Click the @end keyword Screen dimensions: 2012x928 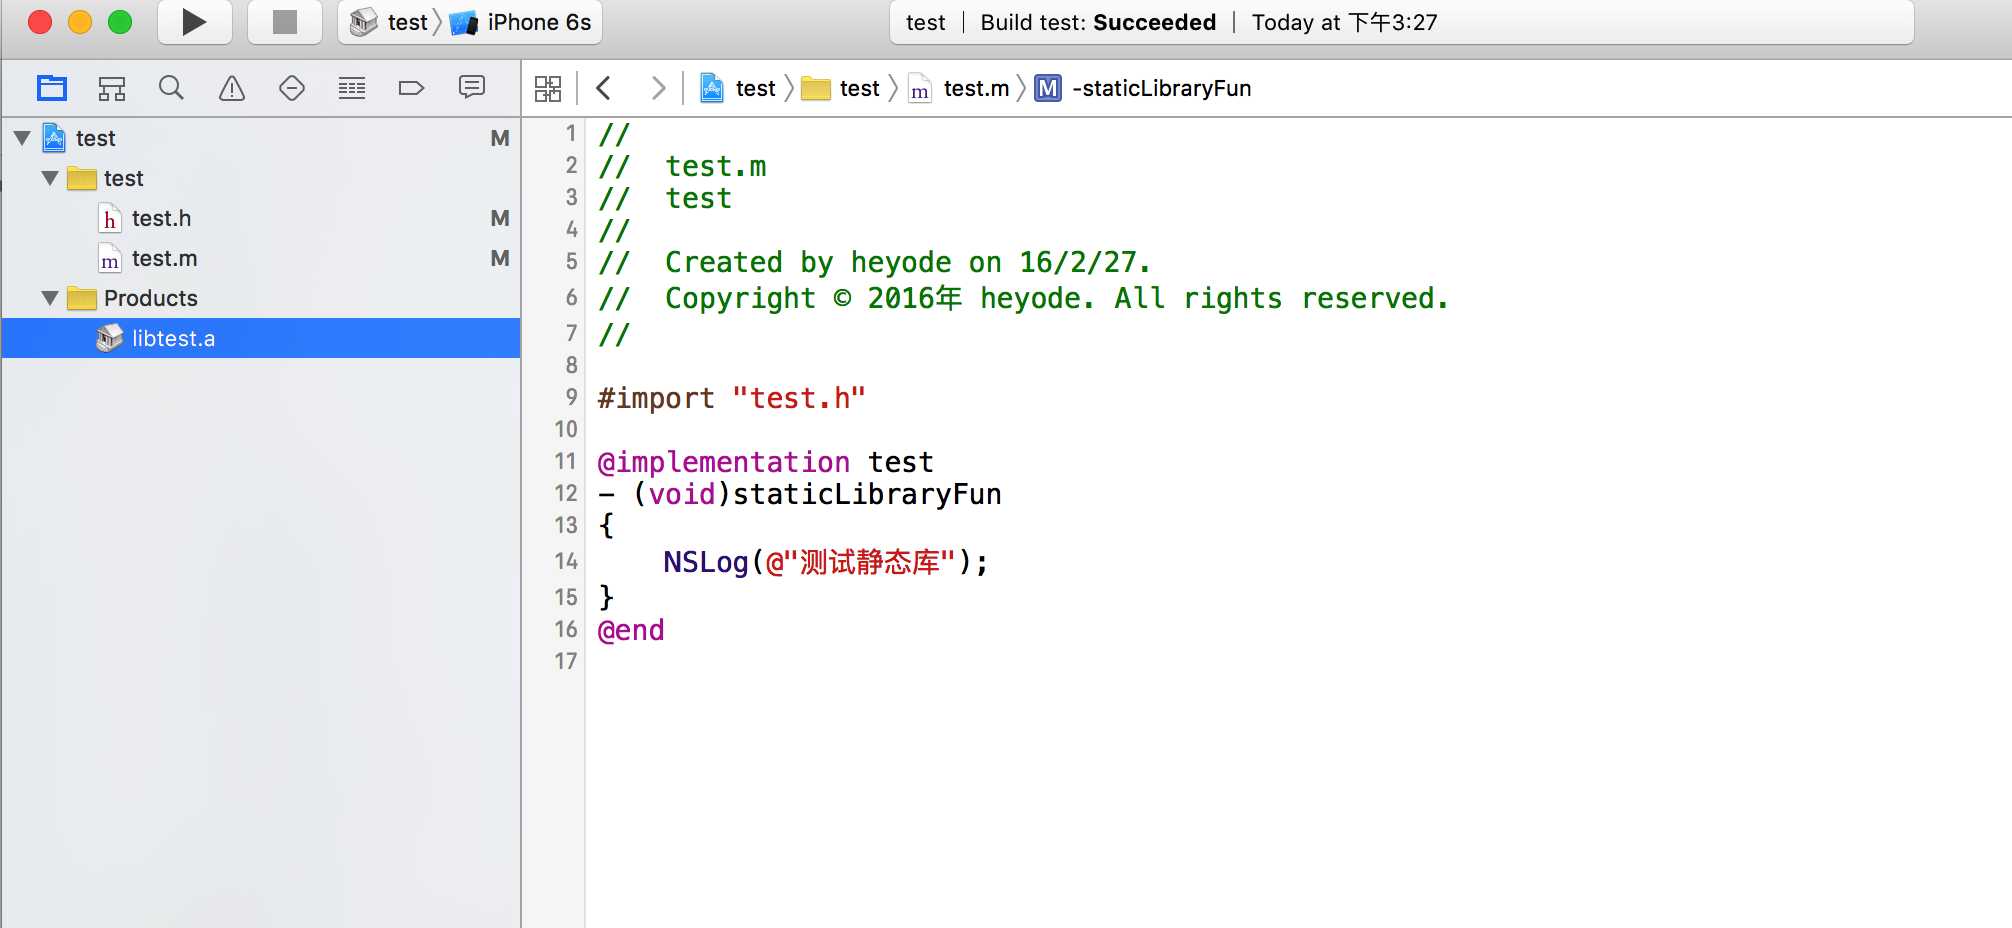(x=631, y=630)
